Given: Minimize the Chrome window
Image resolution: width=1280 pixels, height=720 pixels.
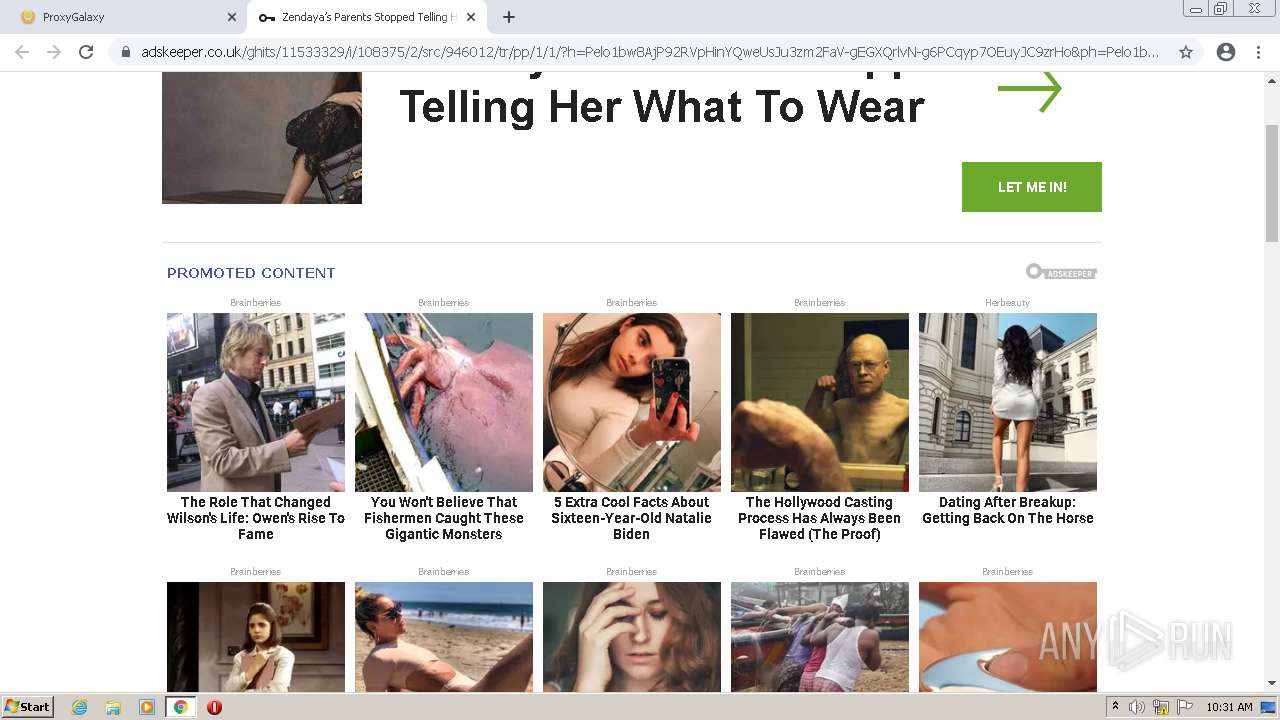Looking at the screenshot, I should tap(1196, 9).
